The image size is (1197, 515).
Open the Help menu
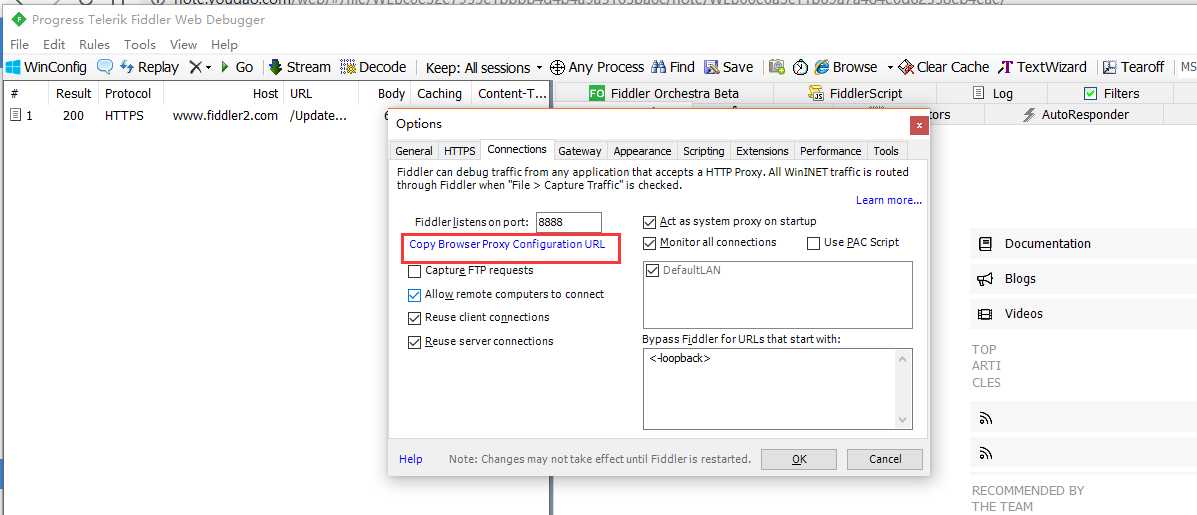224,44
